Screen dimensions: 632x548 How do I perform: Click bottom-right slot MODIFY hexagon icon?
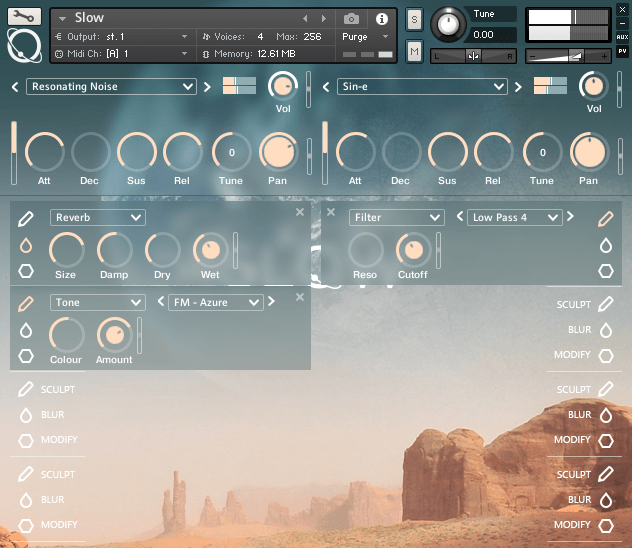tap(606, 525)
